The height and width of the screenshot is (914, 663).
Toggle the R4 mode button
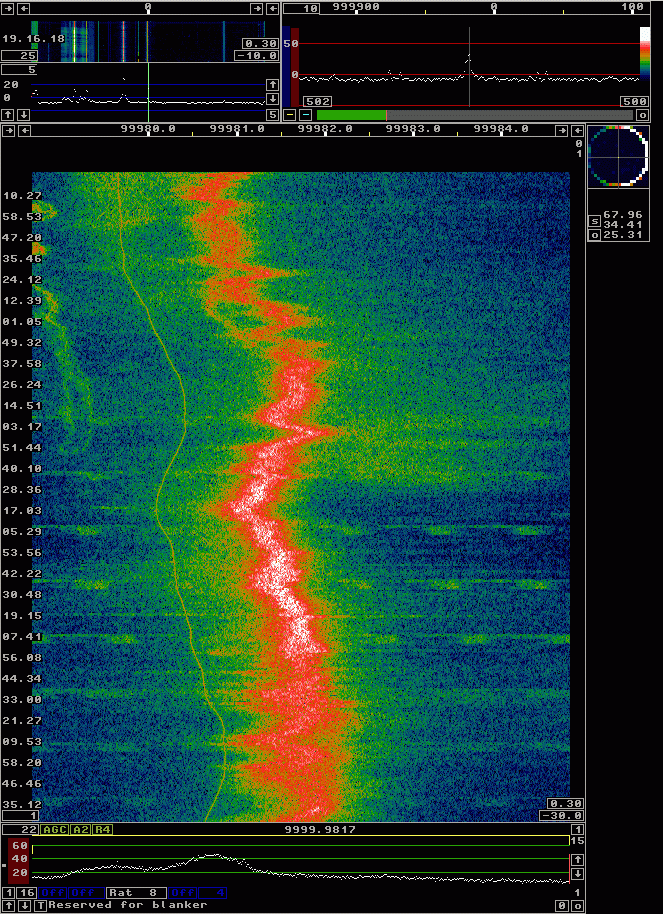point(103,829)
